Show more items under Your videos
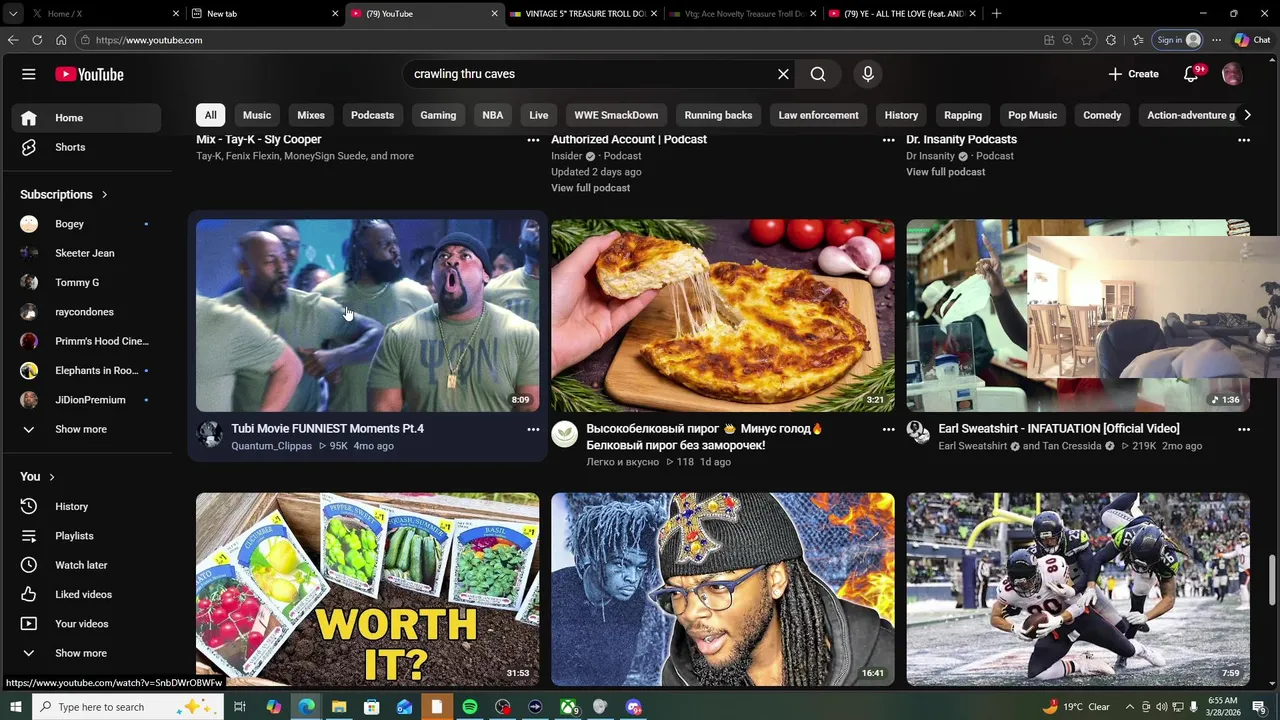This screenshot has width=1280, height=720. point(87,653)
